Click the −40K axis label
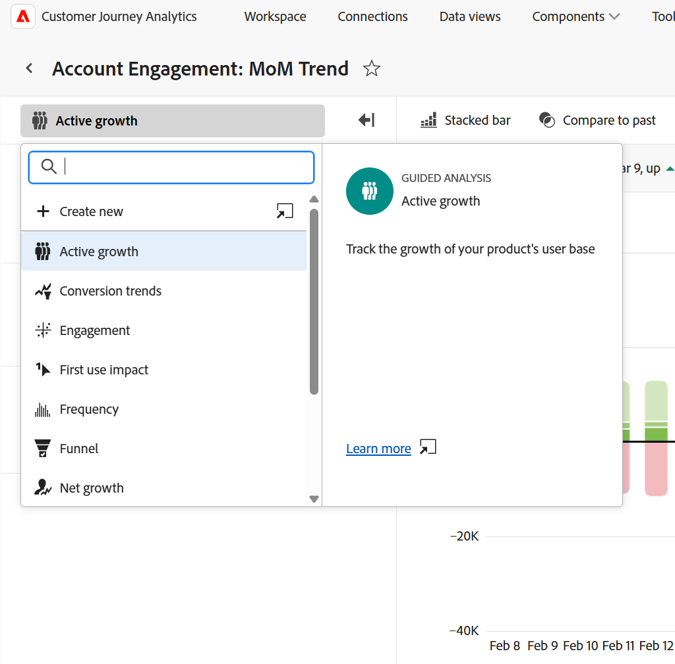The height and width of the screenshot is (664, 675). tap(464, 631)
